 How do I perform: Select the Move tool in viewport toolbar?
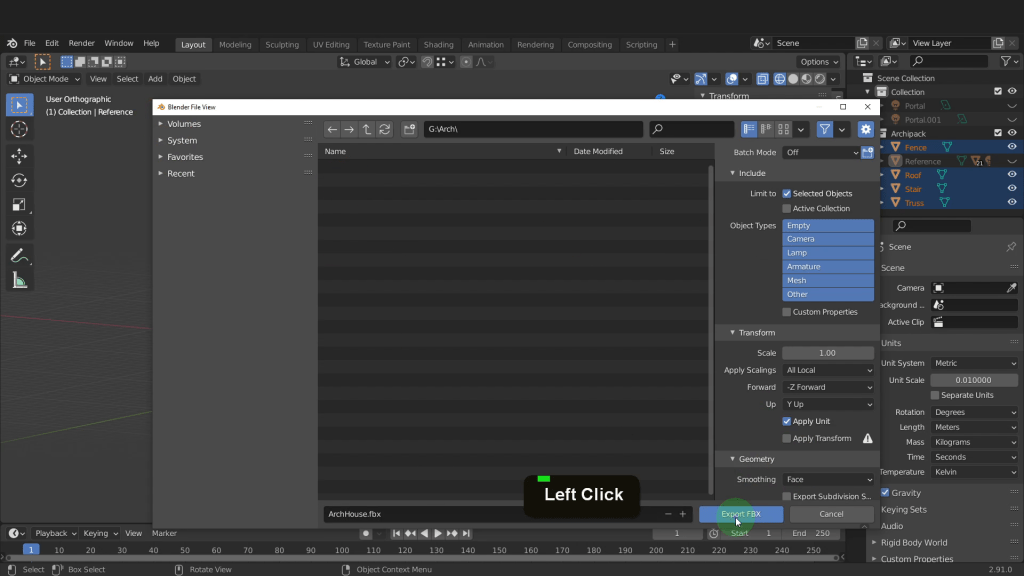point(19,155)
